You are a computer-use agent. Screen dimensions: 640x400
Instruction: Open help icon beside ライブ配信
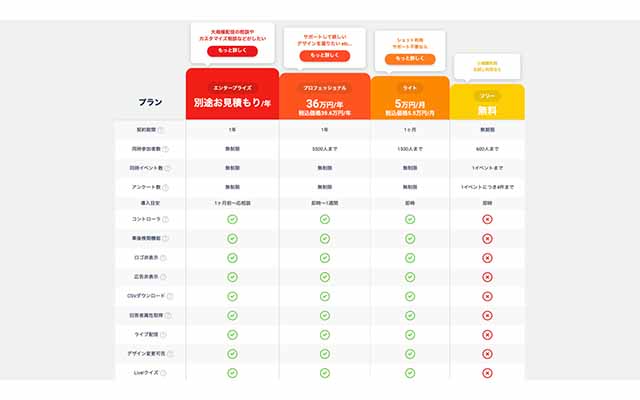click(163, 335)
